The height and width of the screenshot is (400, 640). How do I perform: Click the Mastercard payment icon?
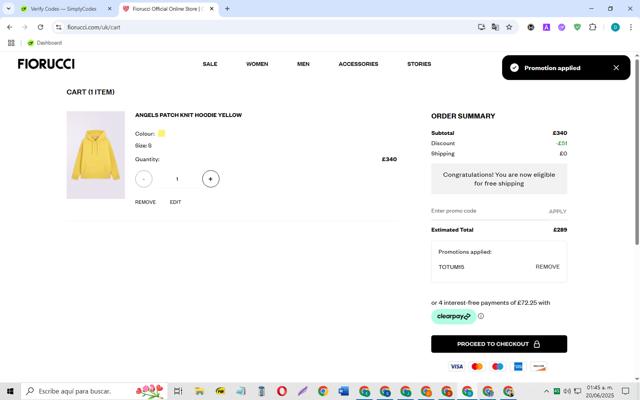pos(477,367)
